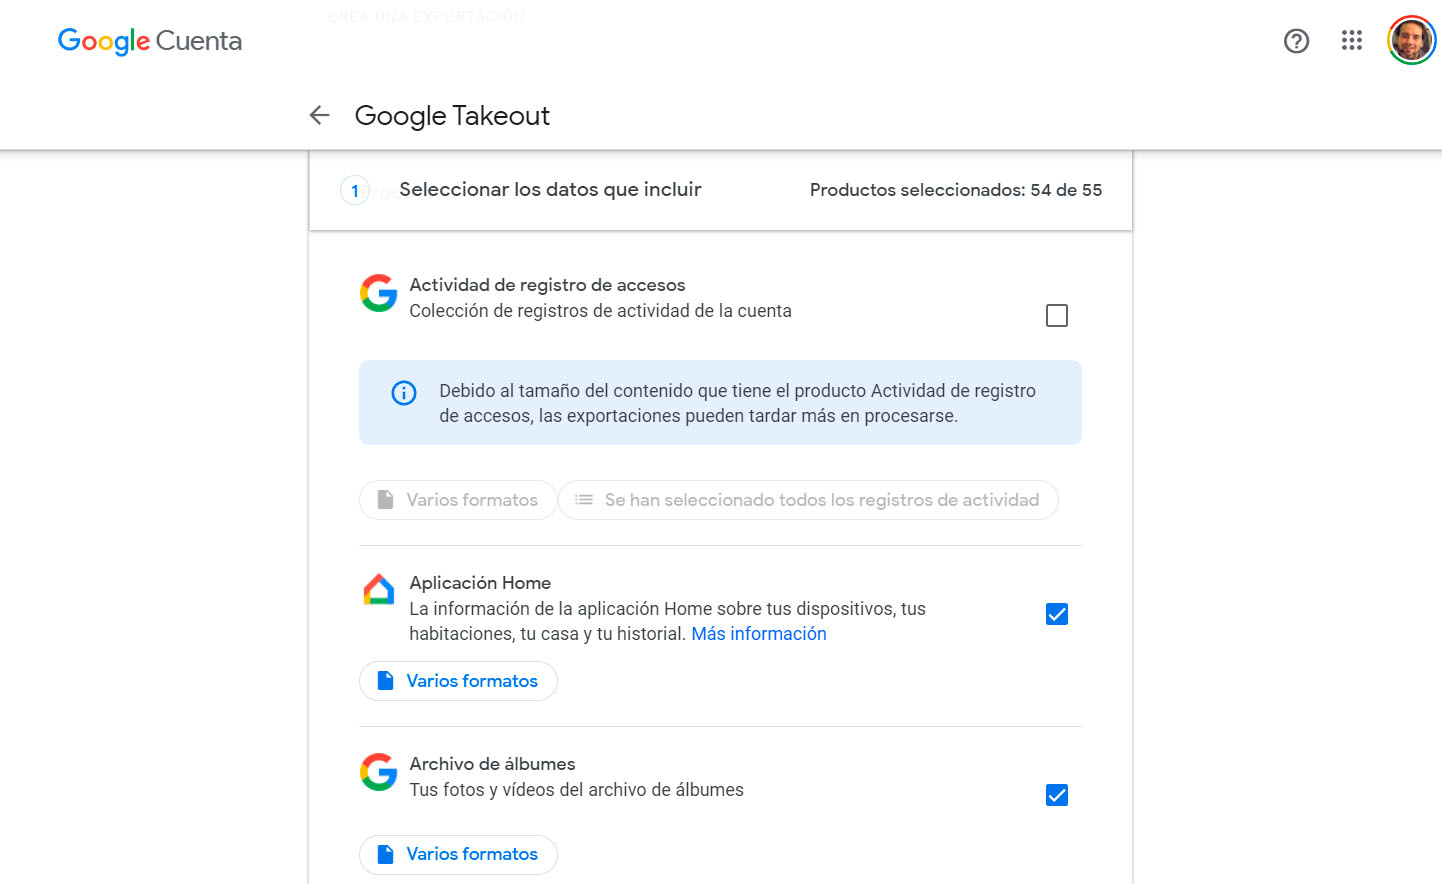Click the Seleccionar los datos que incluir heading
Screen dimensions: 1442x884
[550, 190]
